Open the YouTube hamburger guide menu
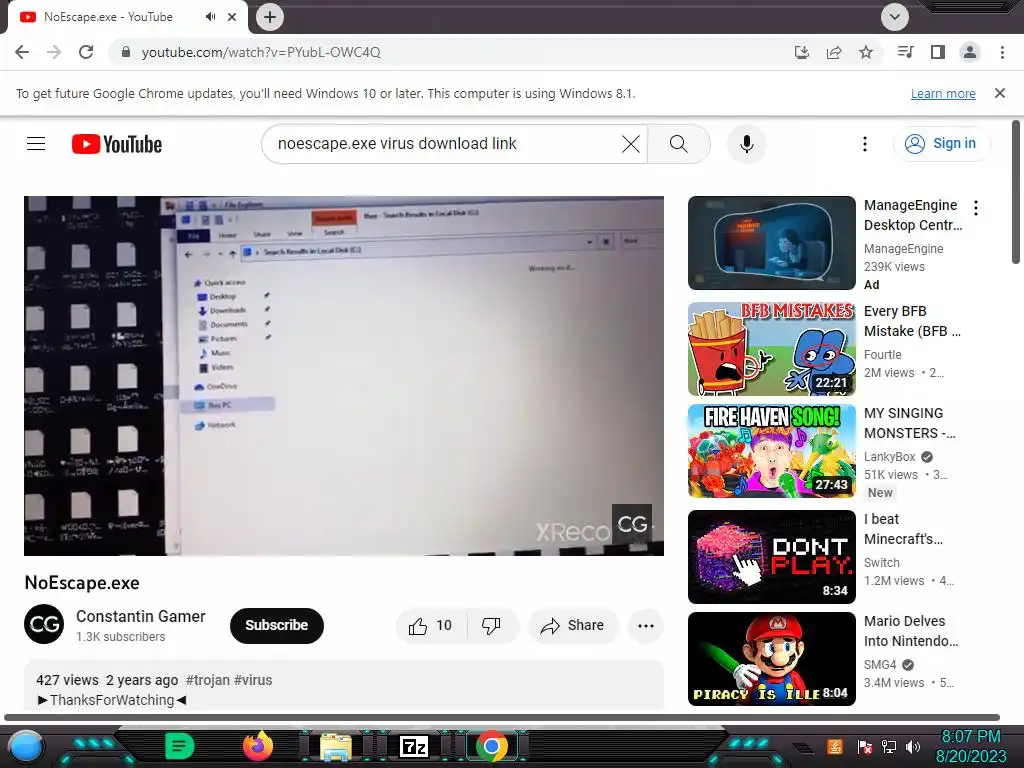The image size is (1024, 768). click(x=36, y=144)
